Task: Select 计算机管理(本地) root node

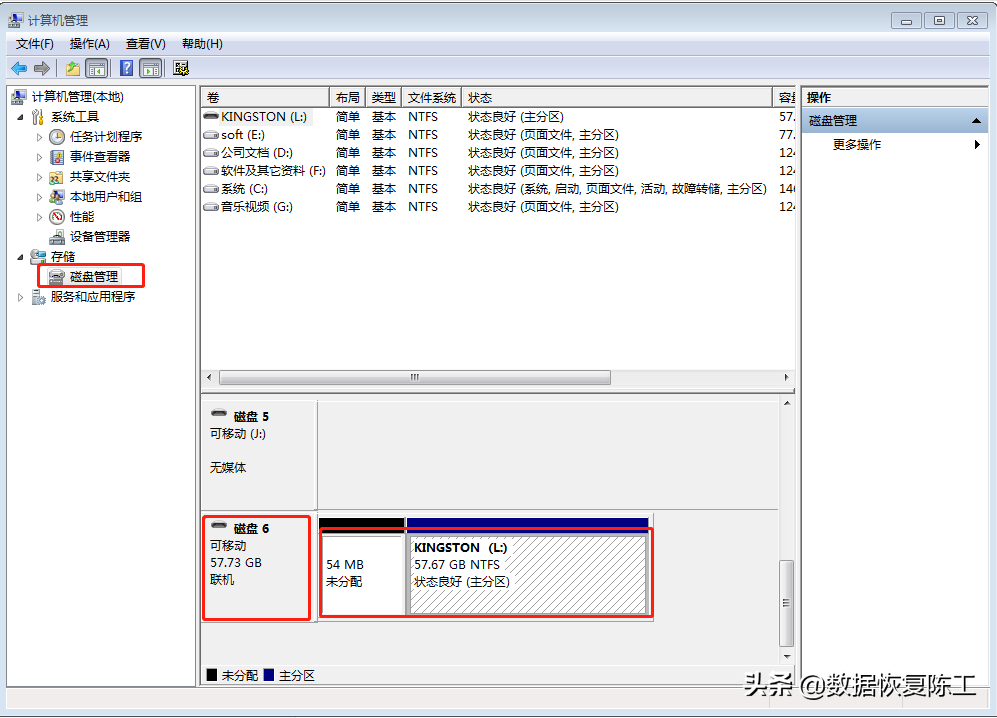Action: tap(78, 97)
